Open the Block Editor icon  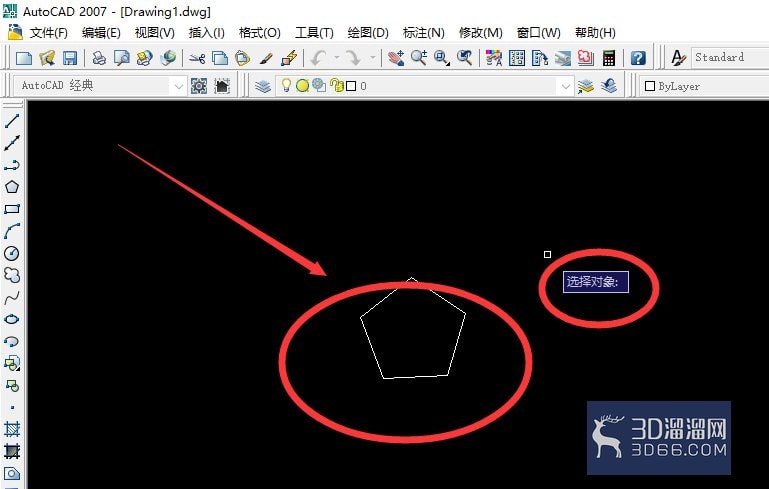[289, 58]
